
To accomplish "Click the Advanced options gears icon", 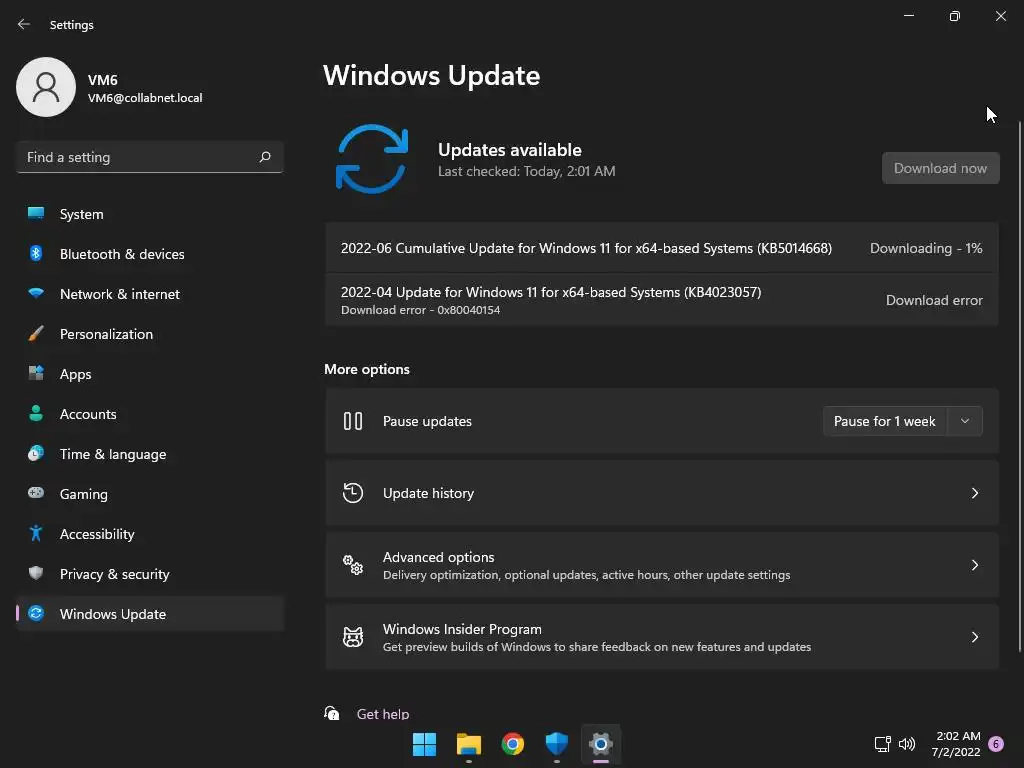I will [x=353, y=565].
